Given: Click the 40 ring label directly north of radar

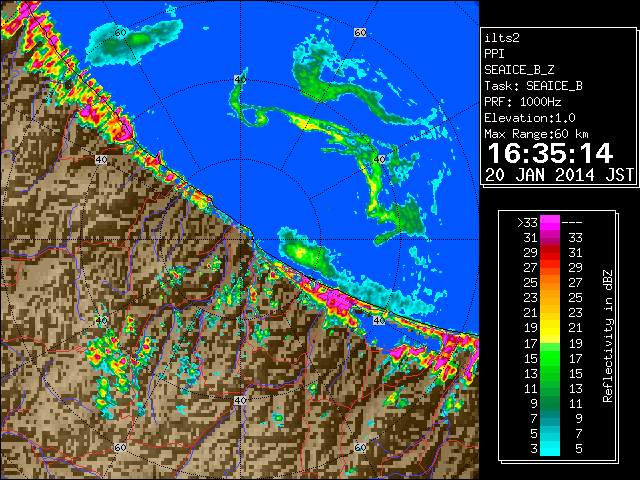Looking at the screenshot, I should (240, 80).
